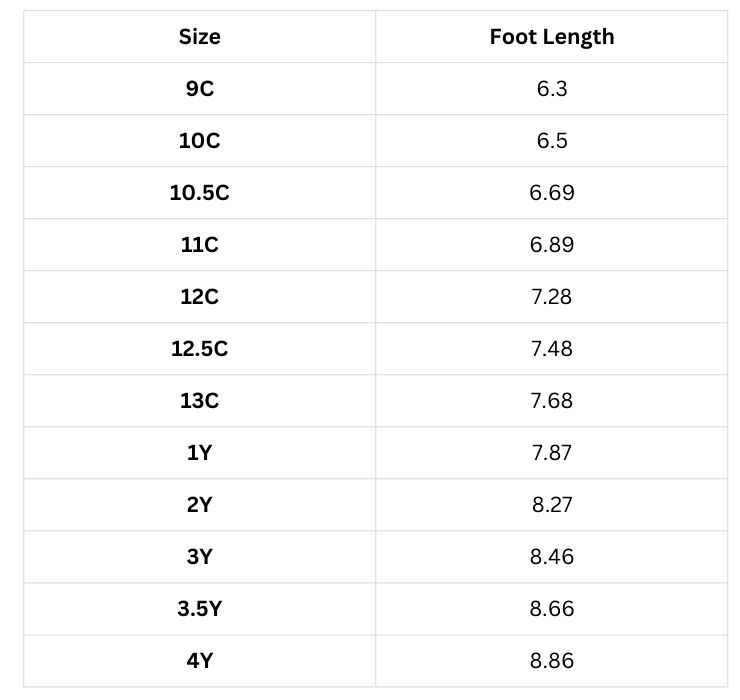Select the 7.87 foot length value
The image size is (740, 700).
[x=552, y=453]
